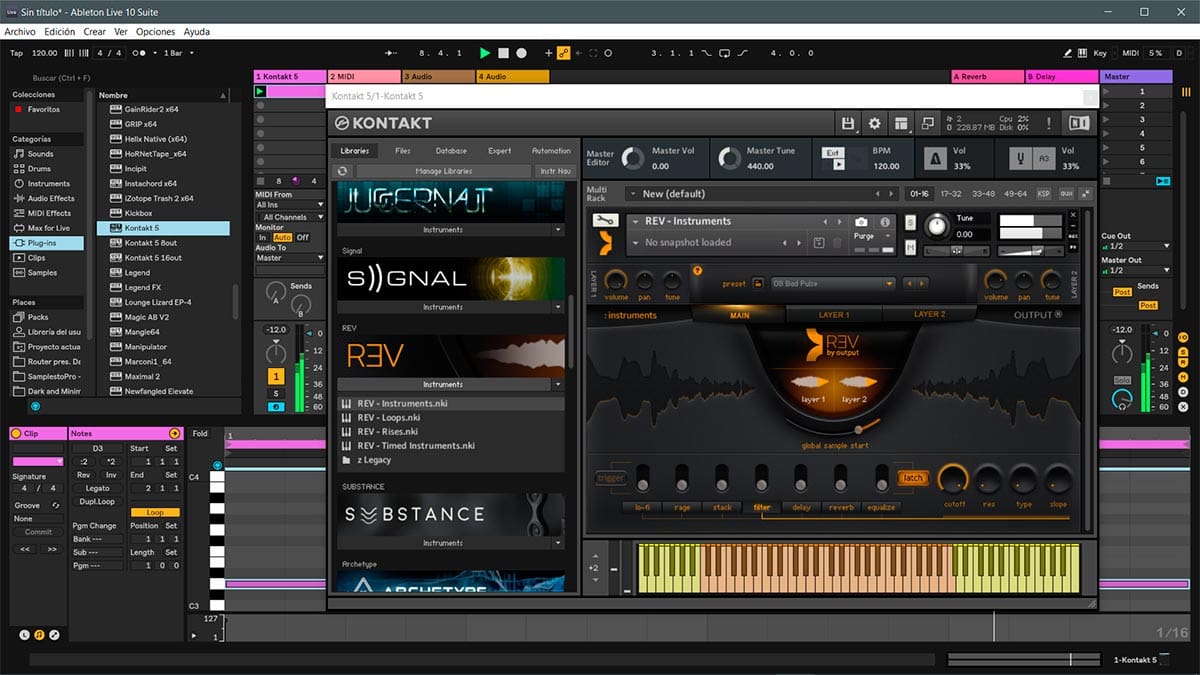This screenshot has width=1200, height=675.
Task: Open the preset folder icon
Action: click(x=758, y=284)
